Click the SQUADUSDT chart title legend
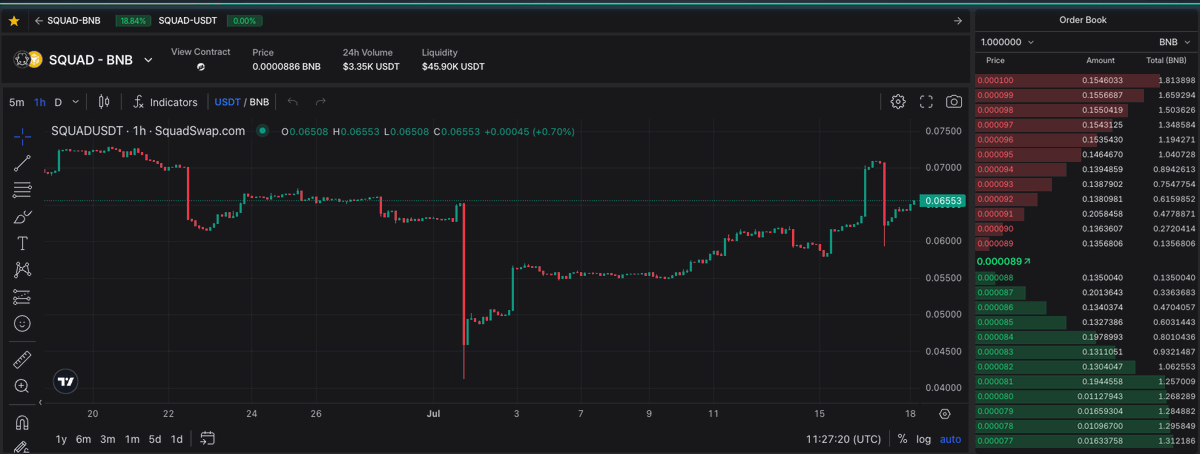Viewport: 1200px width, 454px height. coord(148,130)
